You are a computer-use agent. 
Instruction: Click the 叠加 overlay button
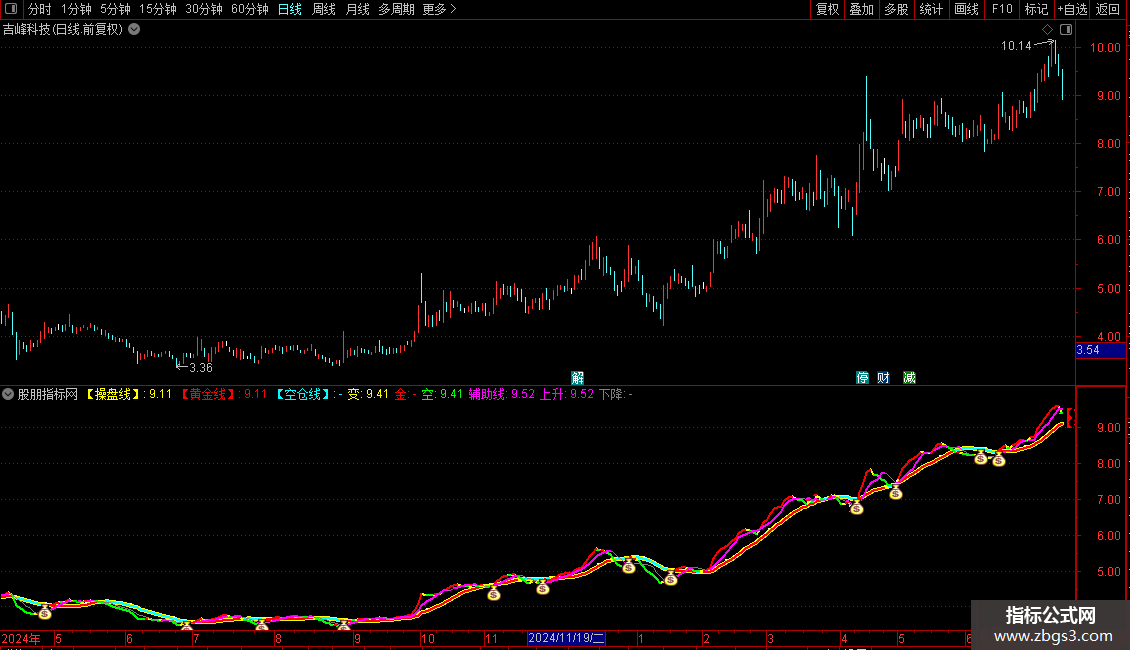pos(861,9)
